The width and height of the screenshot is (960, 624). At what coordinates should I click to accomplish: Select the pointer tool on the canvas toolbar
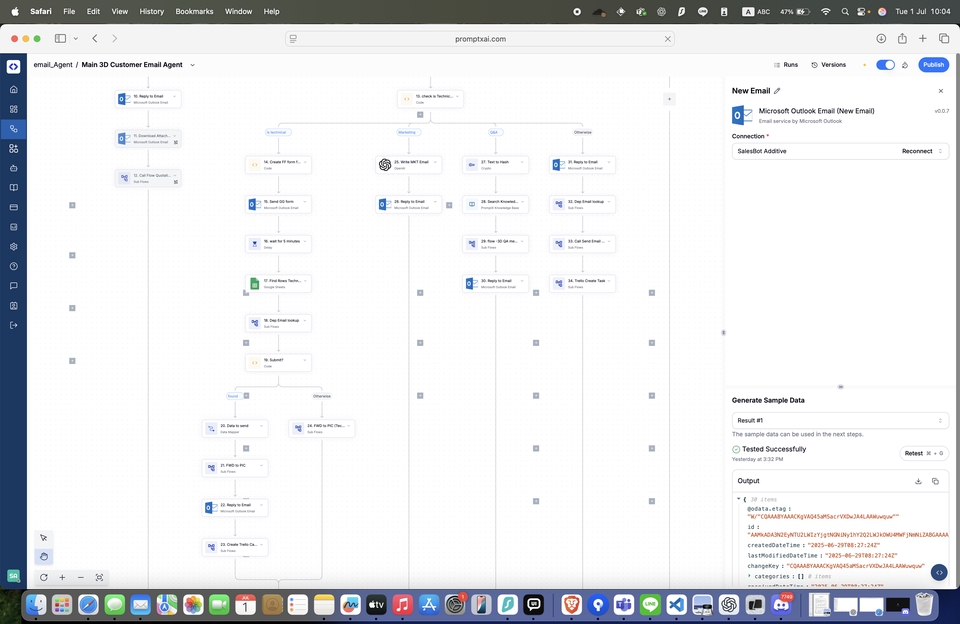(42, 537)
